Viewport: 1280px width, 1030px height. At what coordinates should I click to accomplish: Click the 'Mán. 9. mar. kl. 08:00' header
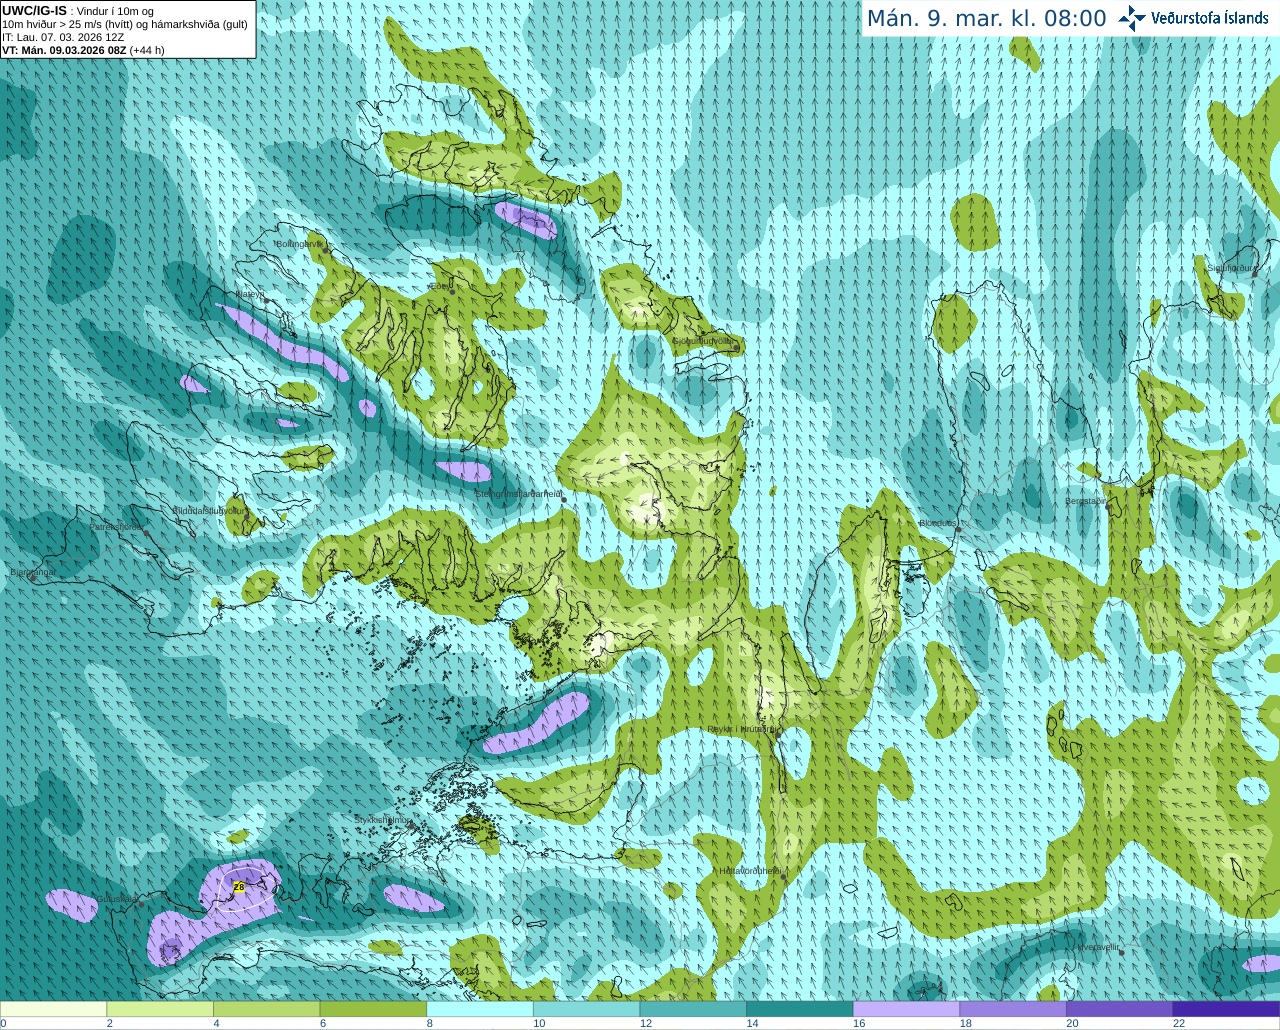(986, 19)
